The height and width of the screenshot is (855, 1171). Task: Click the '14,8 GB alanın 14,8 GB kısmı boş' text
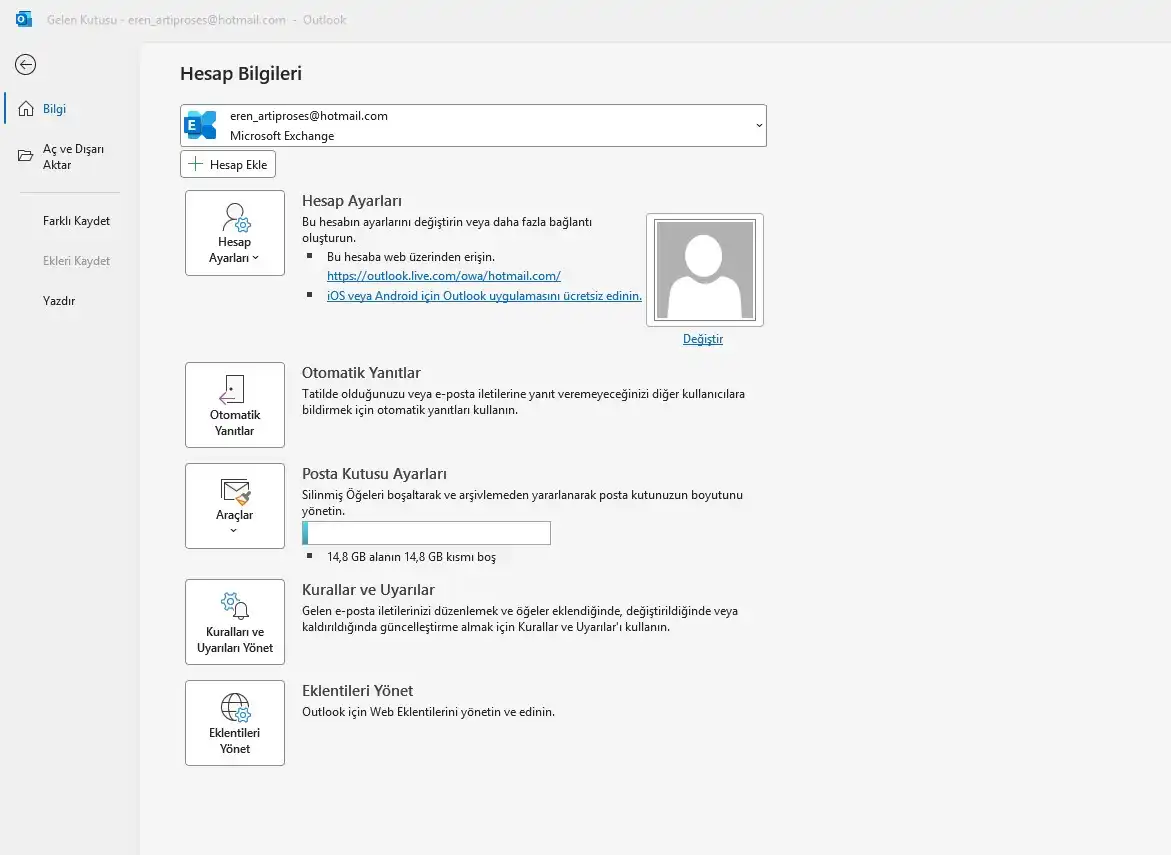coord(411,557)
